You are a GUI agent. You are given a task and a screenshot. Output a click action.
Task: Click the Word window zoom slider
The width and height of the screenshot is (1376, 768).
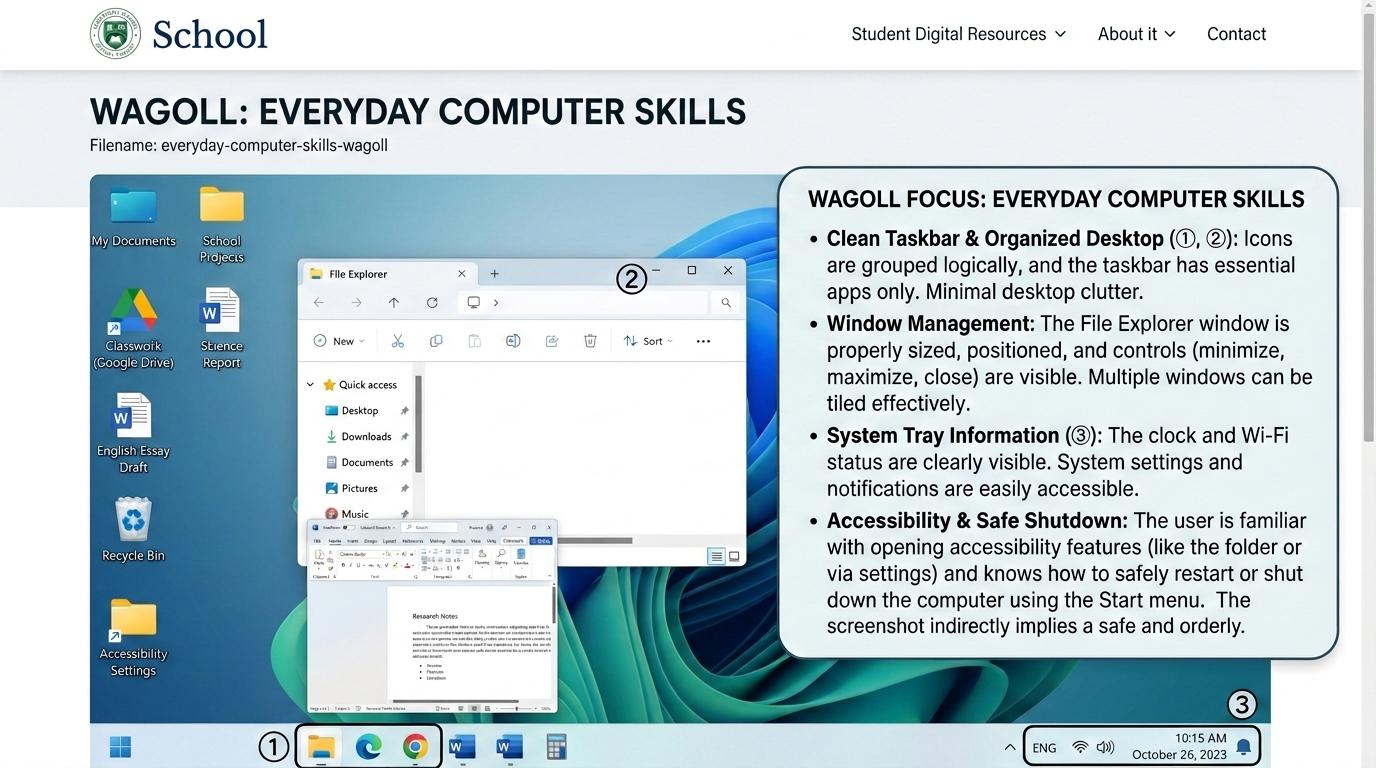click(x=517, y=708)
